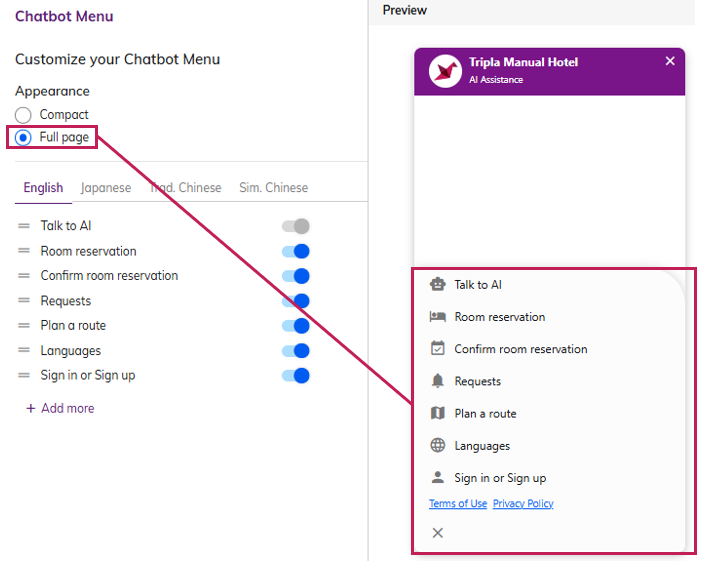Toggle the Talk to AI switch
This screenshot has width=703, height=562.
coord(296,227)
